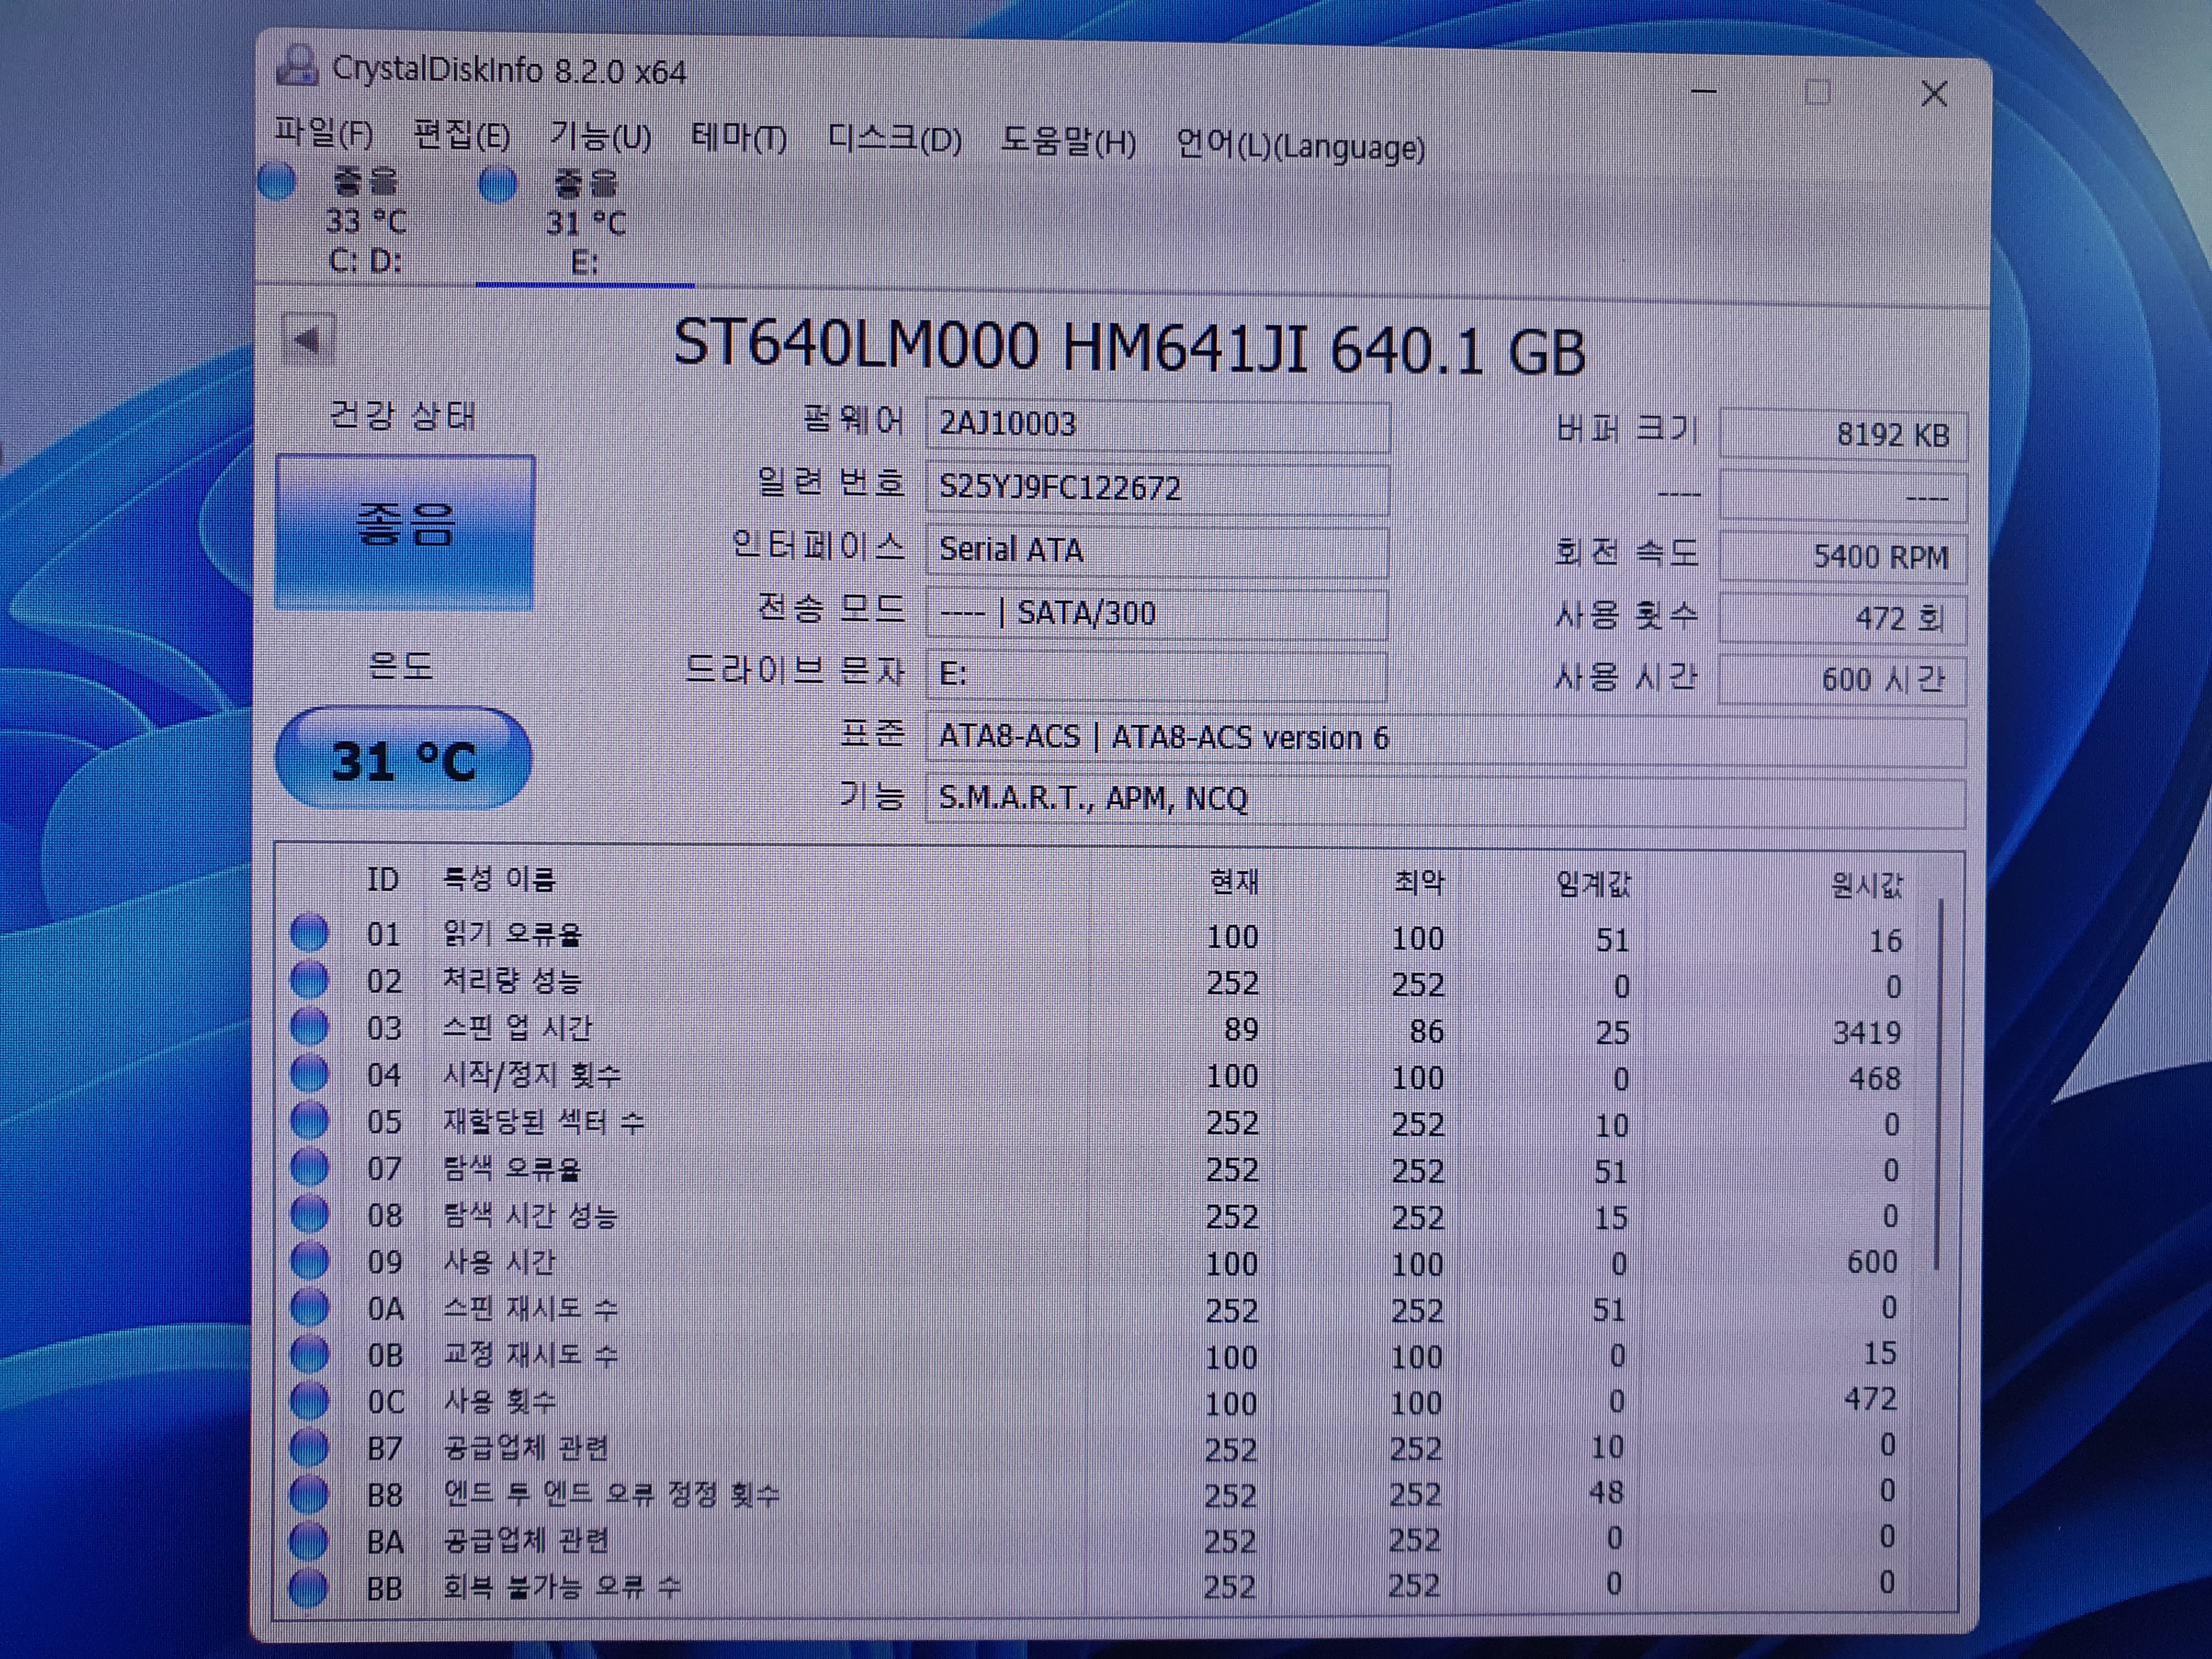Screen dimensions: 2212x1659
Task: Click the drive letter field E:
Action: 1157,675
